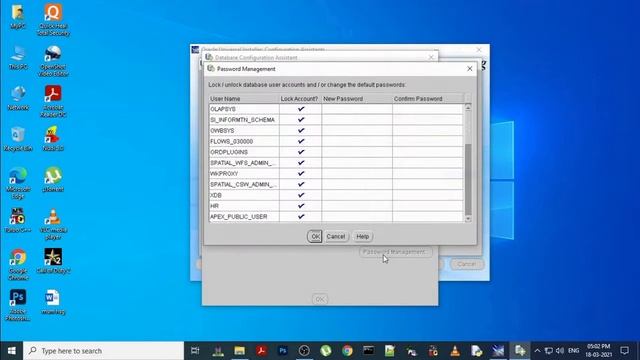Click New Password cell for OLAPSYS
The width and height of the screenshot is (640, 360).
pos(357,109)
